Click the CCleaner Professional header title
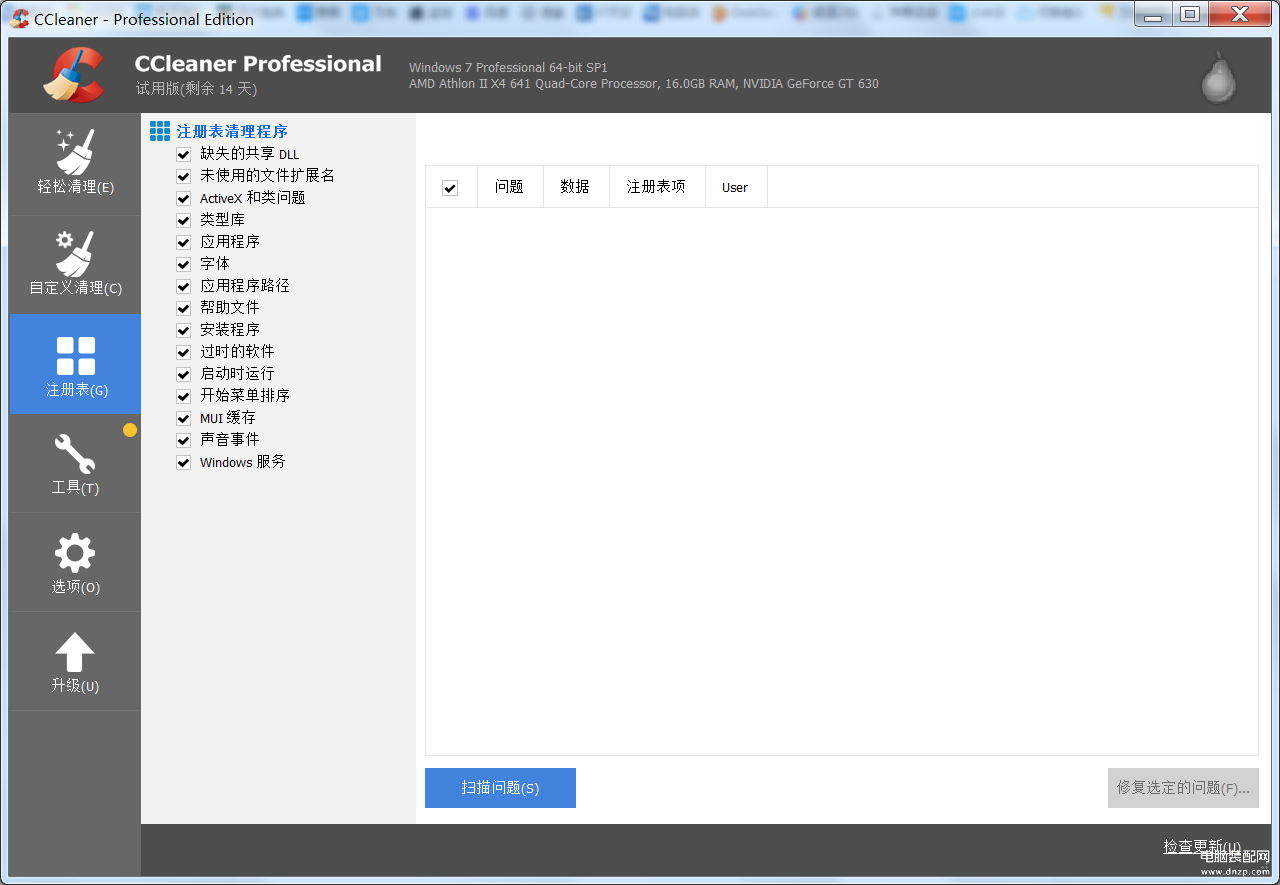This screenshot has height=885, width=1280. coord(258,64)
